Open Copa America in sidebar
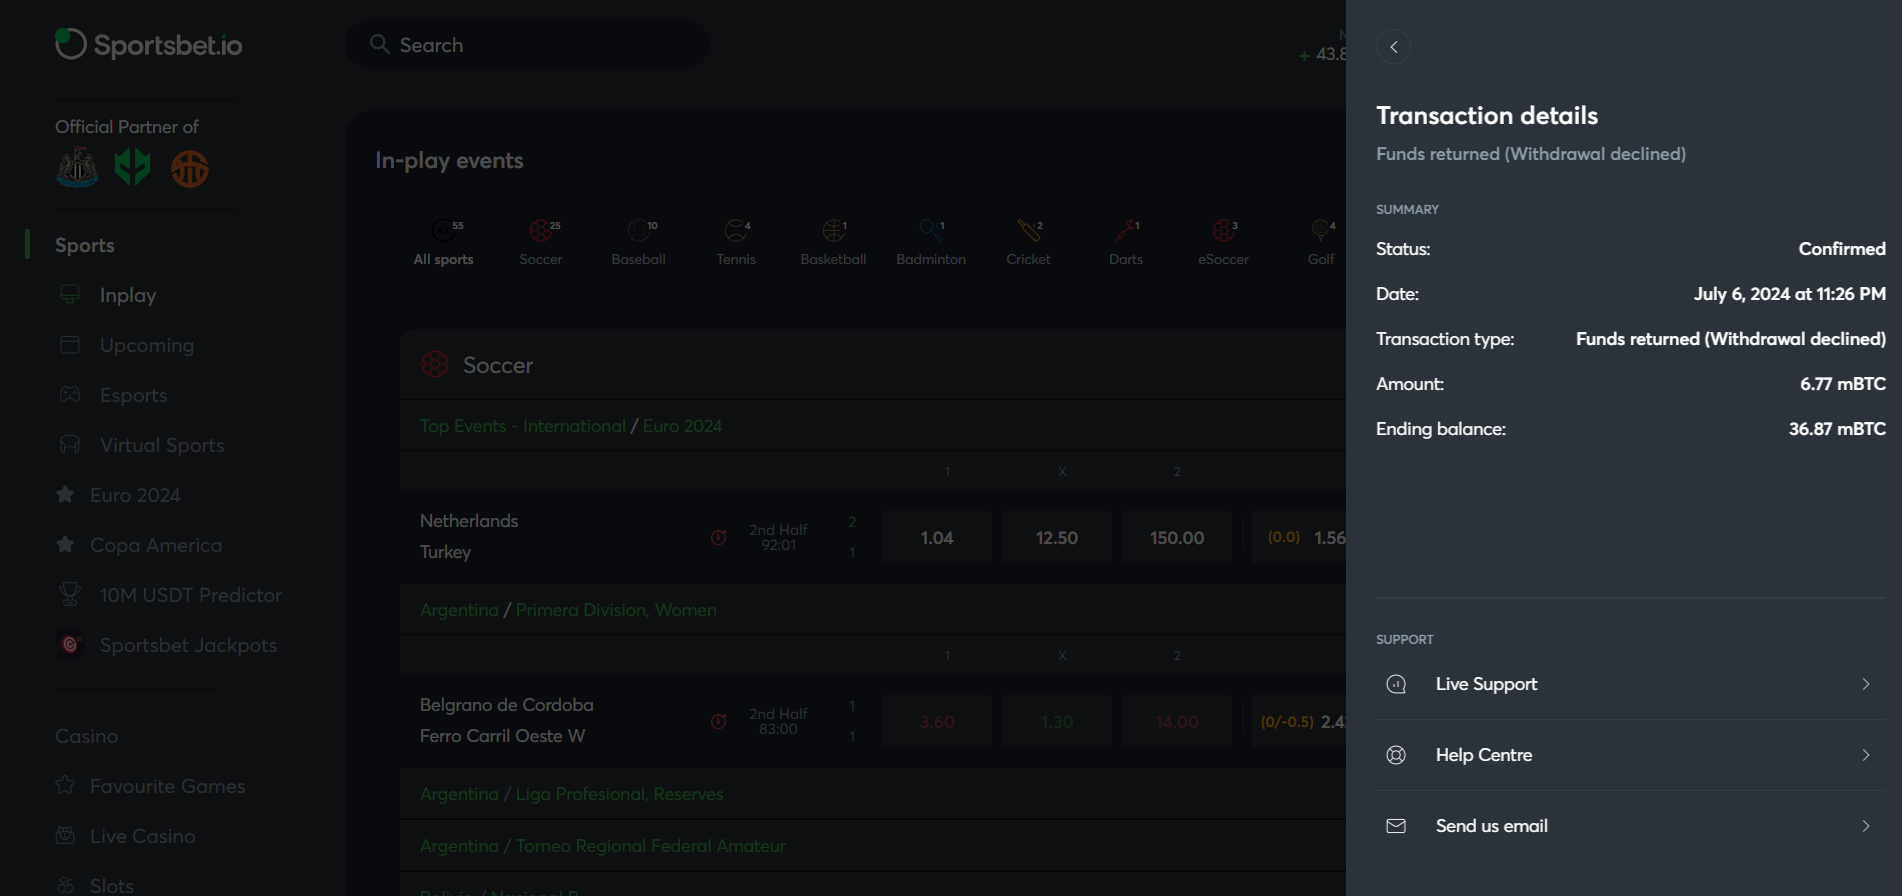 [x=156, y=545]
